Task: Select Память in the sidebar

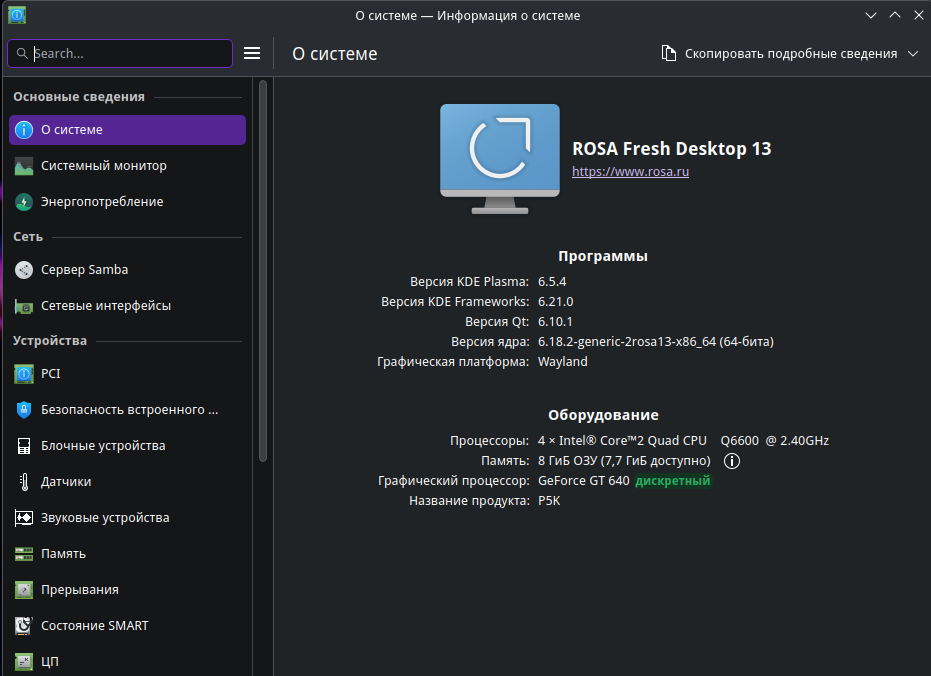Action: 127,554
